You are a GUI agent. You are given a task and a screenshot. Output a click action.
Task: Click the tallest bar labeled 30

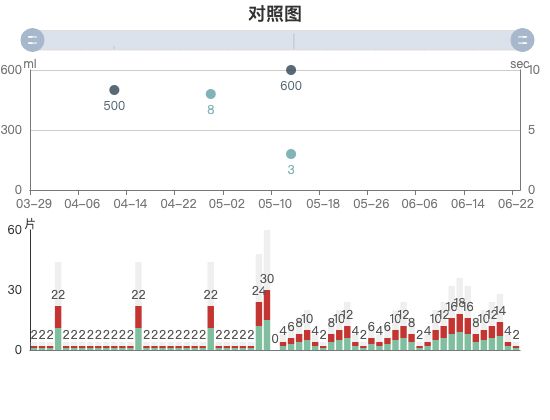267,320
